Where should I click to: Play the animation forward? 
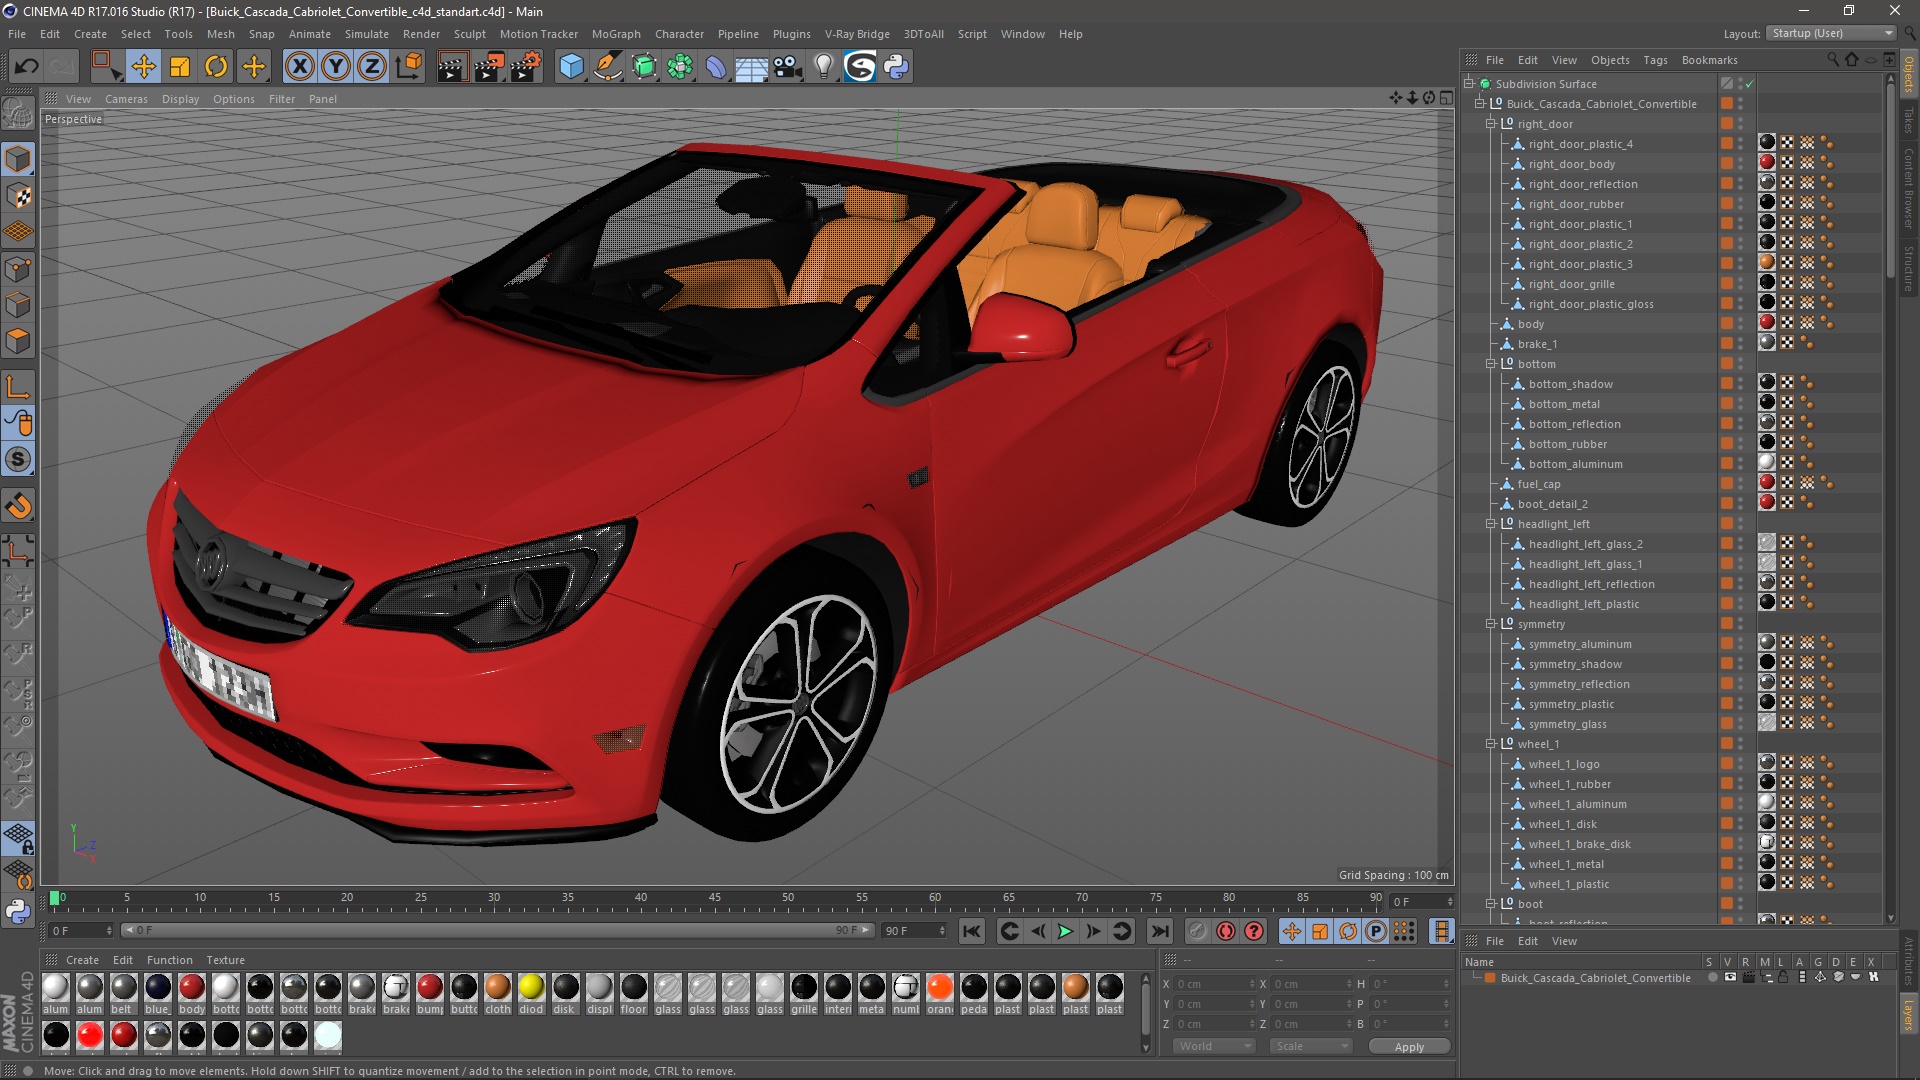point(1066,931)
